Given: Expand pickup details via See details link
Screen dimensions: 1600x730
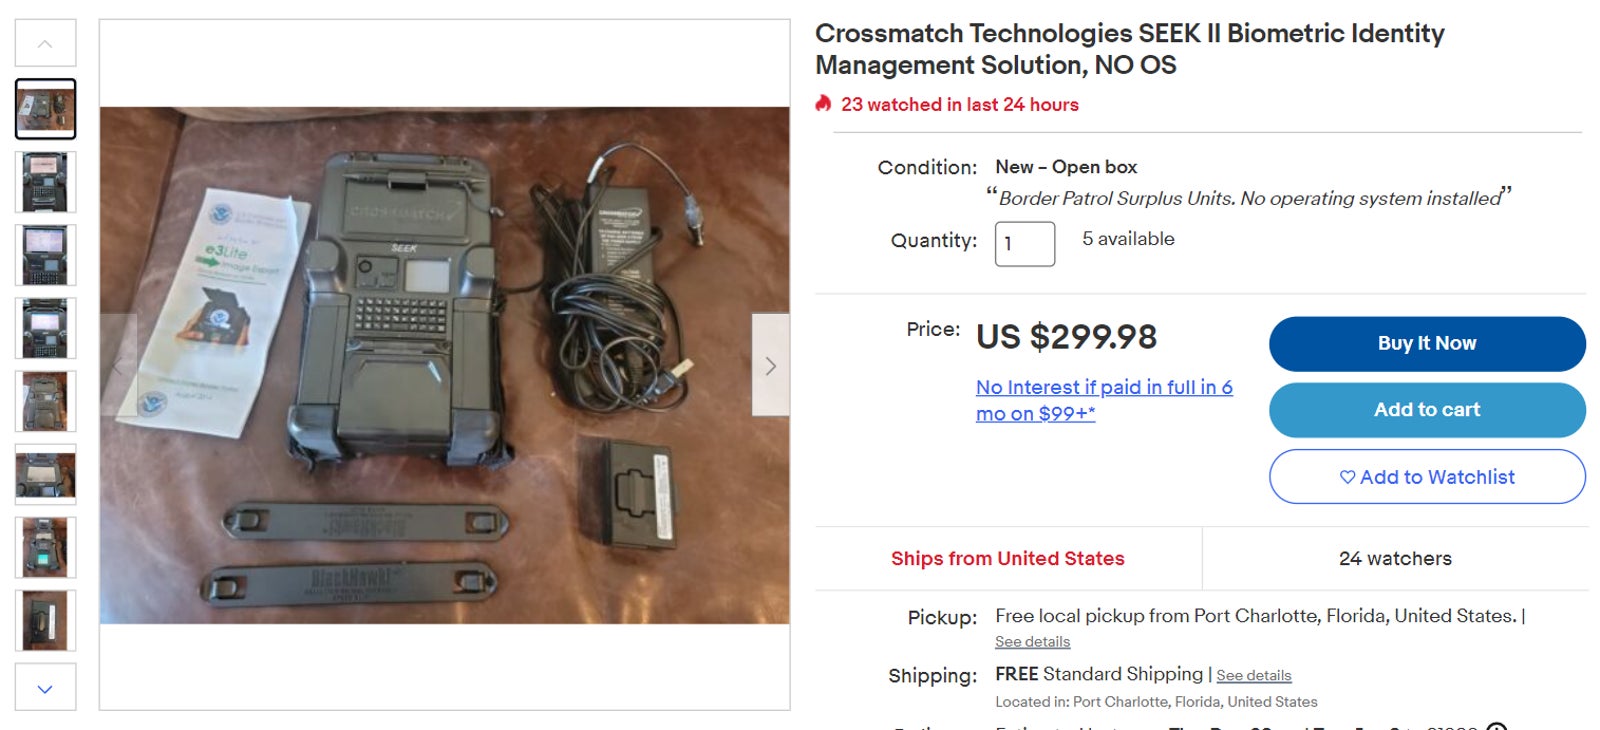Looking at the screenshot, I should [1033, 641].
